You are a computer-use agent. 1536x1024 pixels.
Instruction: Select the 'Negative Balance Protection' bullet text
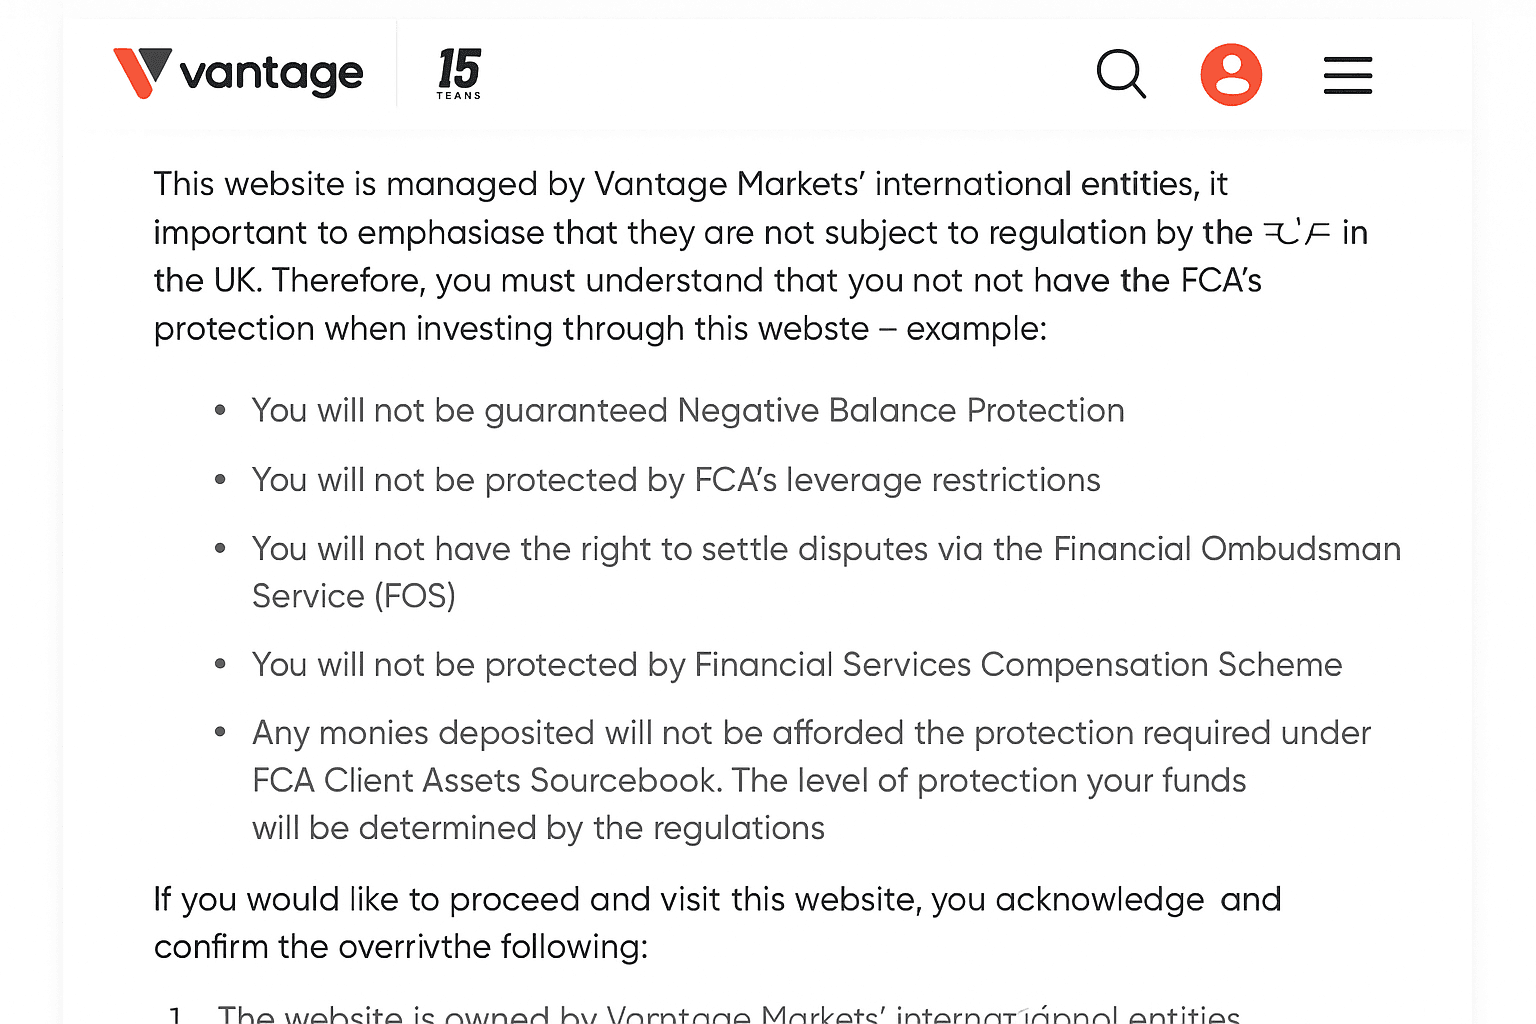(x=688, y=410)
